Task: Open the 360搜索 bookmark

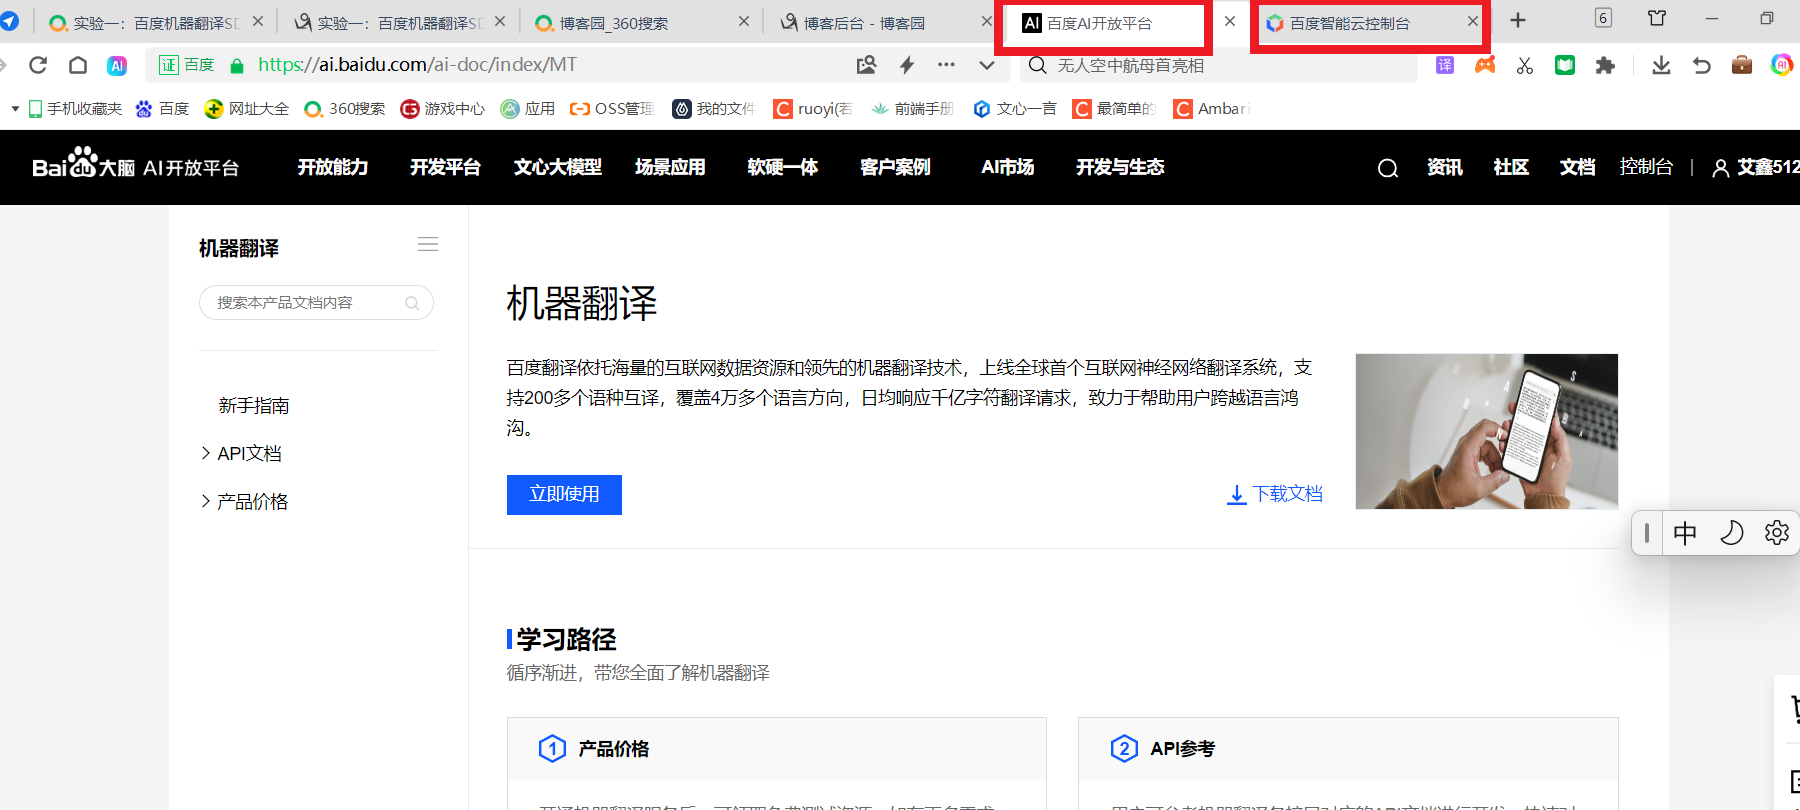Action: (x=345, y=109)
